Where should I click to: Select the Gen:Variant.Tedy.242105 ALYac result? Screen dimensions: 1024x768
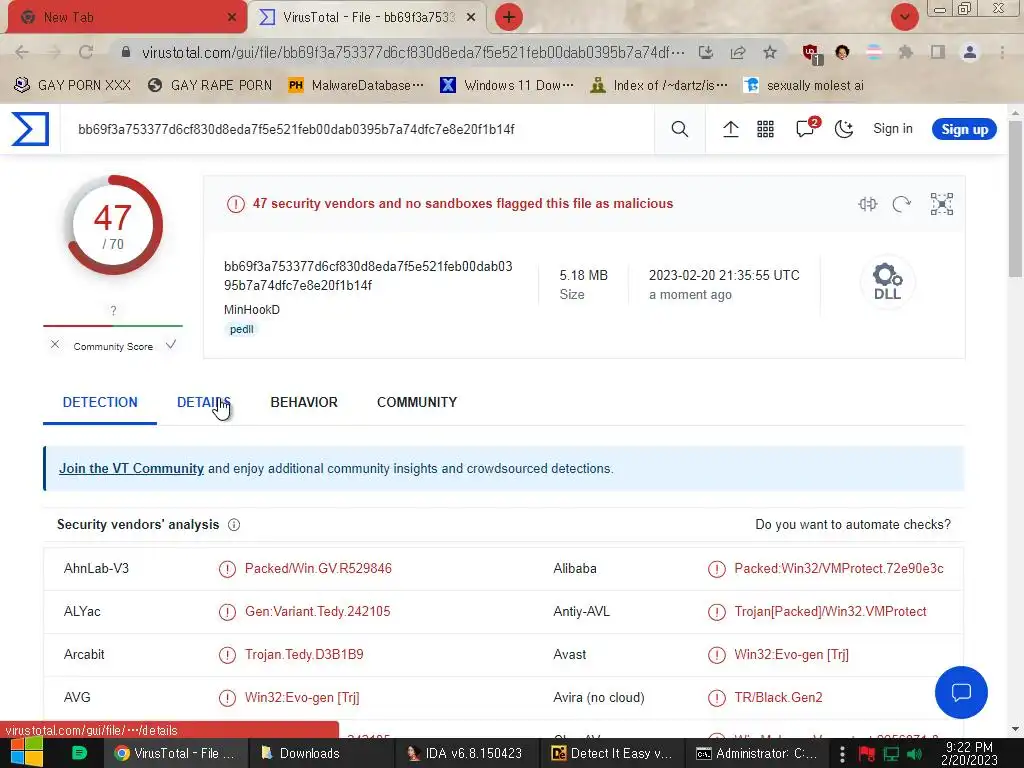pyautogui.click(x=317, y=611)
